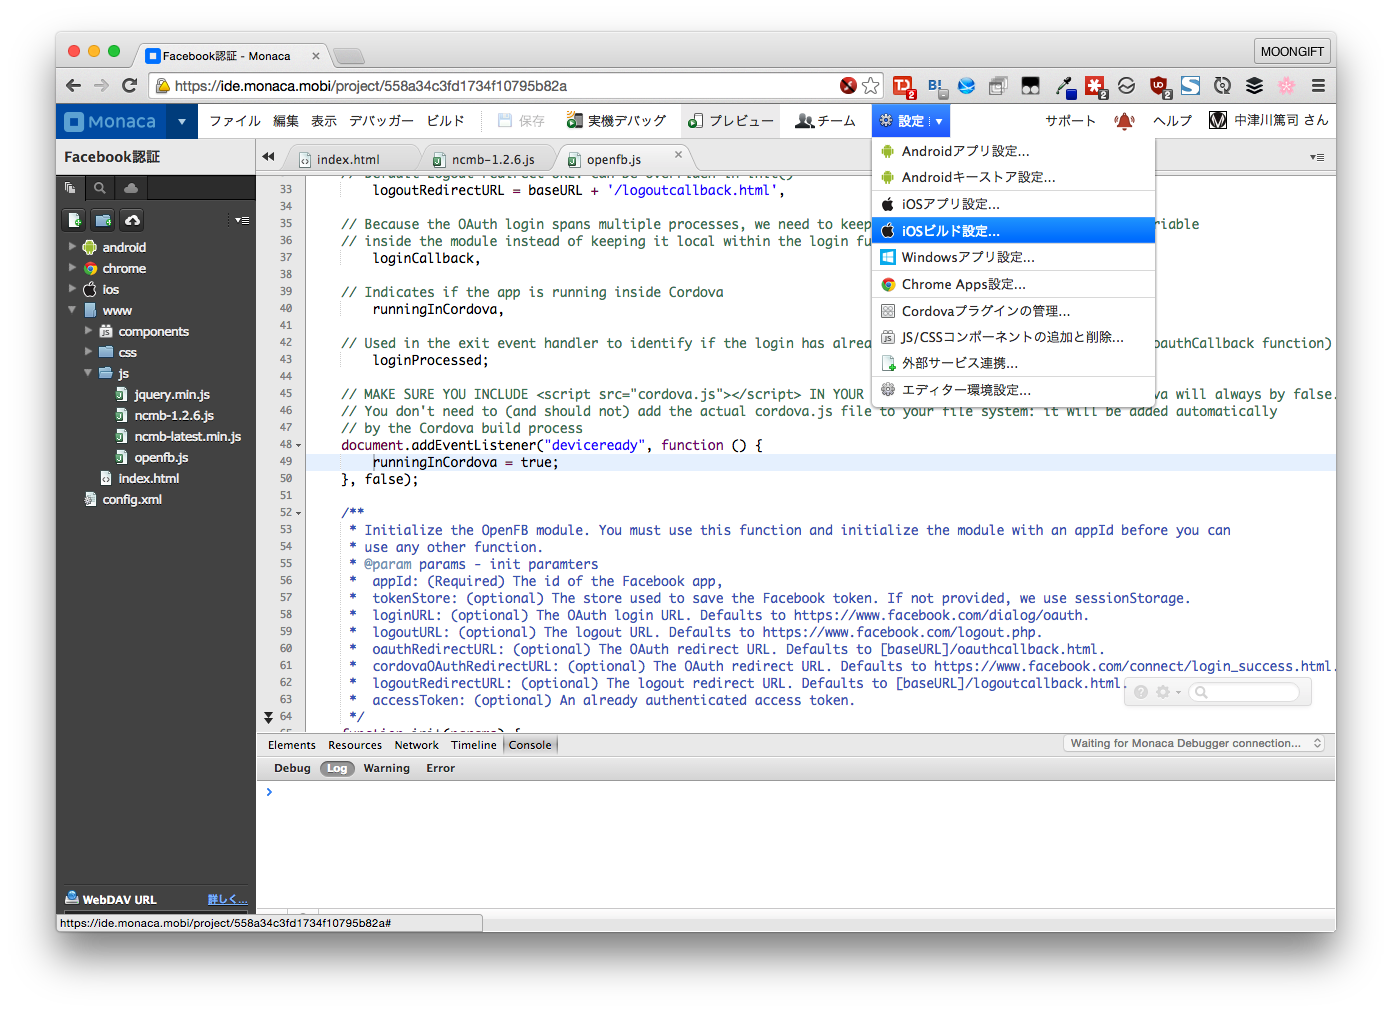Choose iOSビルド設定 from the settings menu
Screen dimensions: 1392x1012
[x=950, y=231]
